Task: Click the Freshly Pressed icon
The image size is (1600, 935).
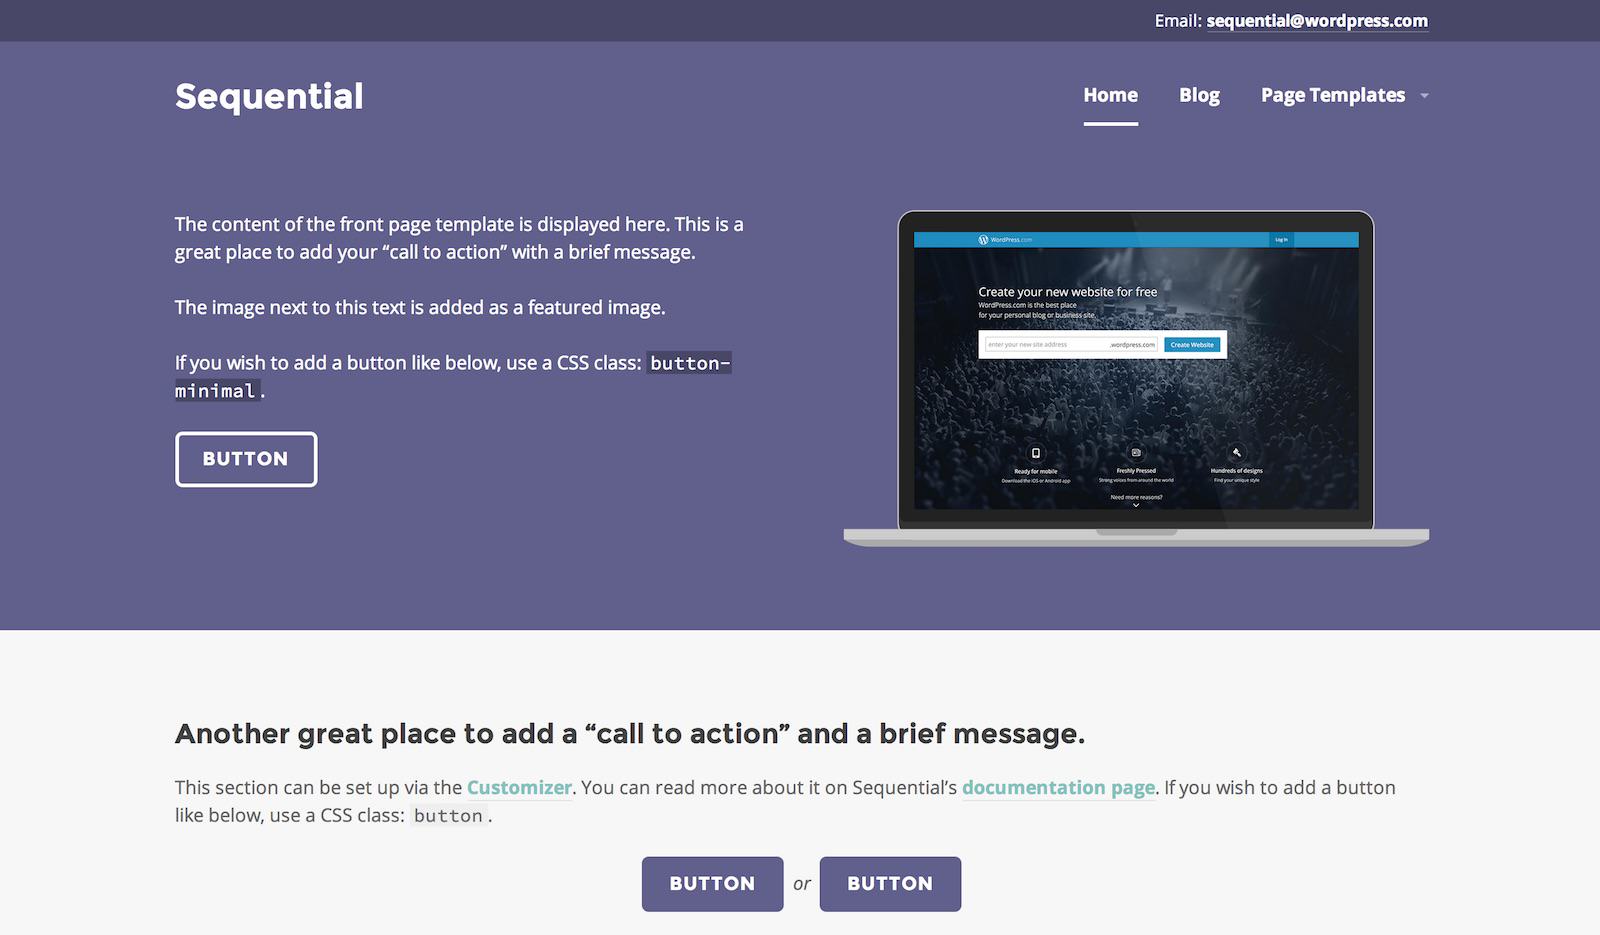Action: tap(1136, 453)
